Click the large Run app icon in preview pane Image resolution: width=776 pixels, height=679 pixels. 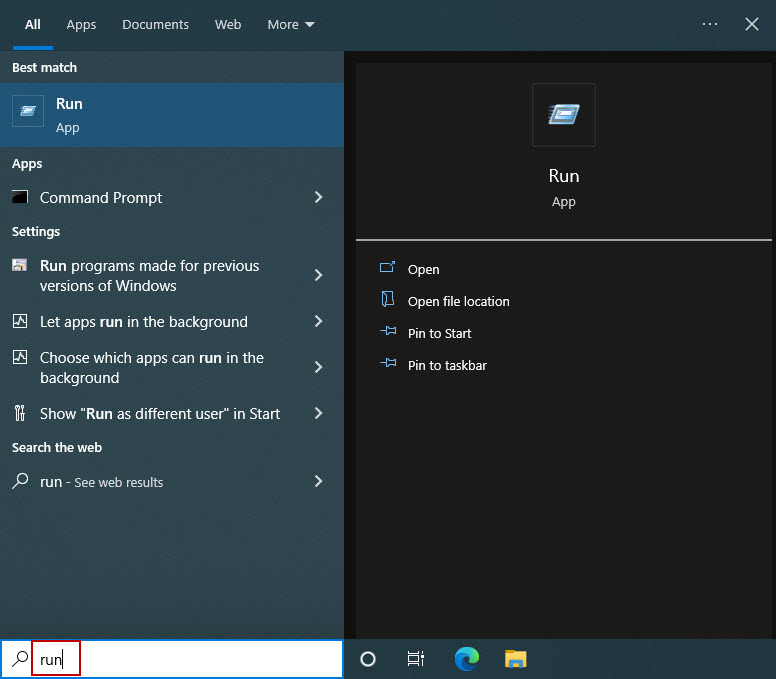564,115
